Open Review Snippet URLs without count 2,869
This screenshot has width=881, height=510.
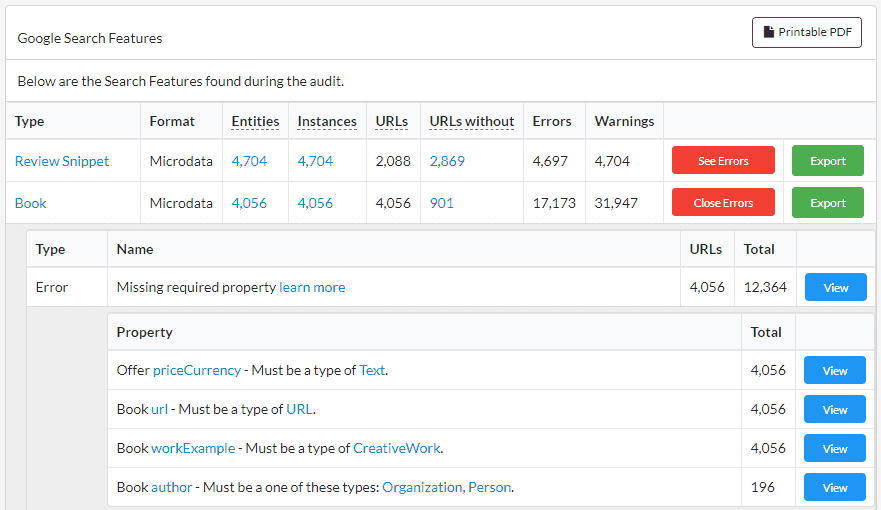(447, 161)
